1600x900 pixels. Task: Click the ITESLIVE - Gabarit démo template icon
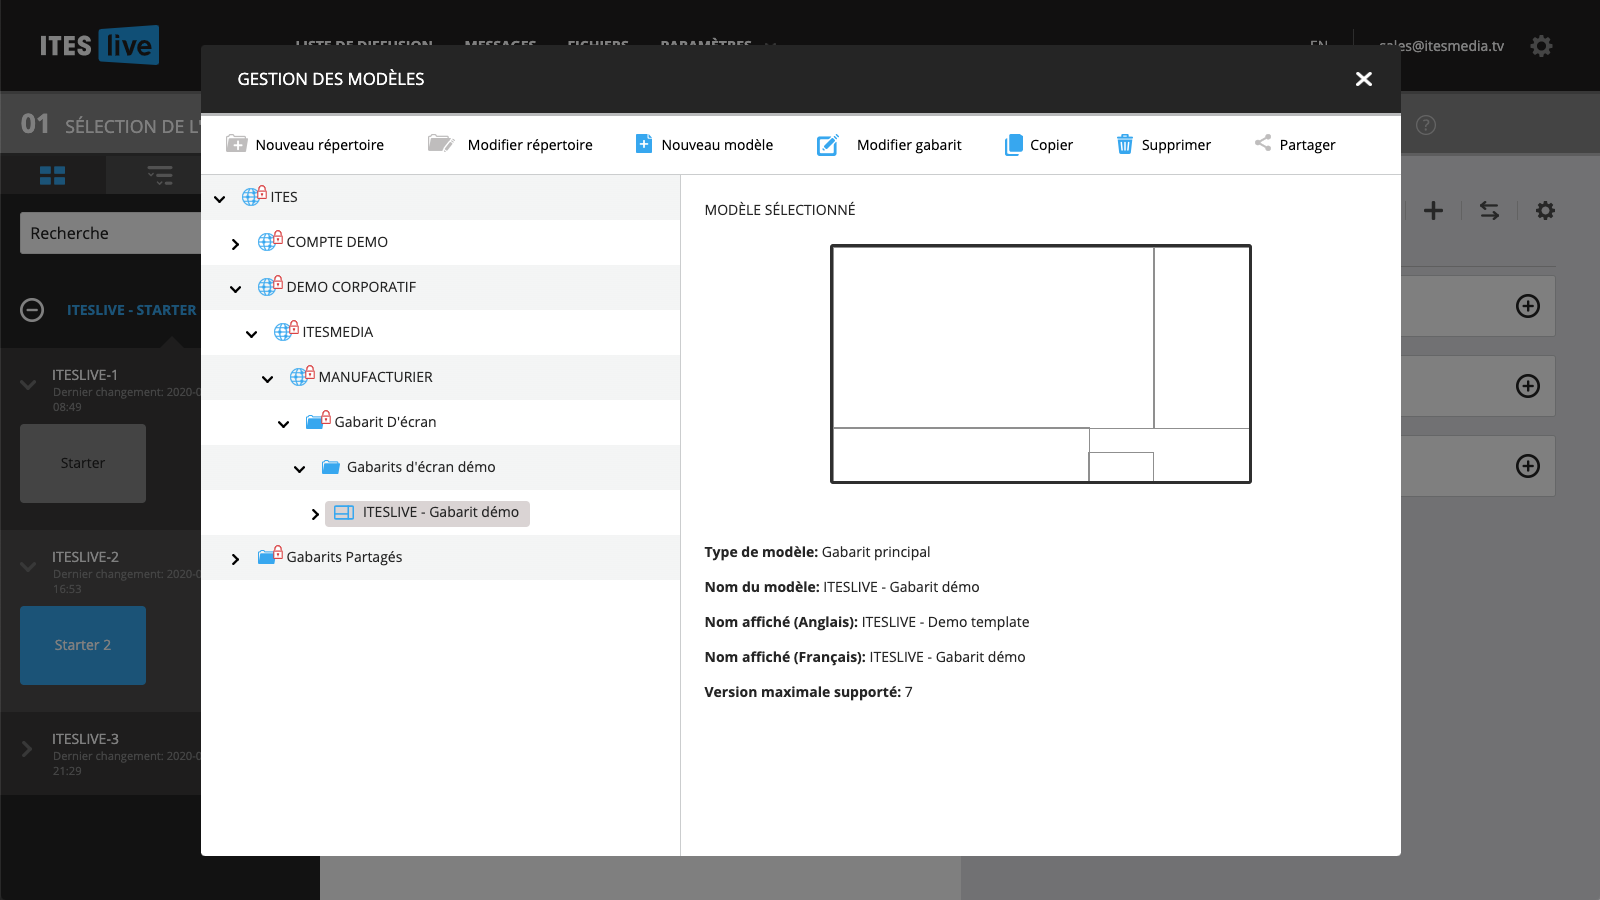click(x=344, y=513)
